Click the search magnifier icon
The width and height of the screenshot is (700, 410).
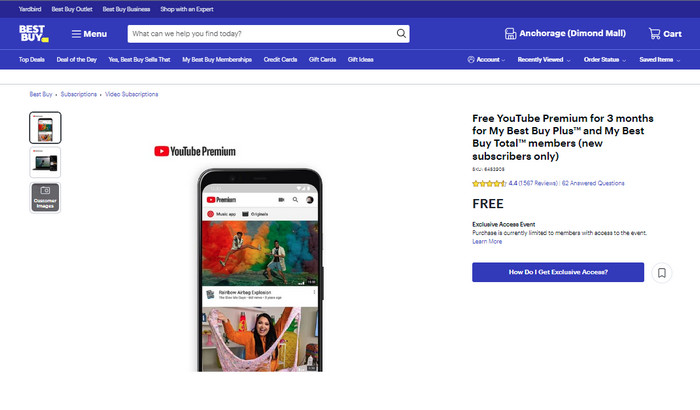(x=401, y=33)
